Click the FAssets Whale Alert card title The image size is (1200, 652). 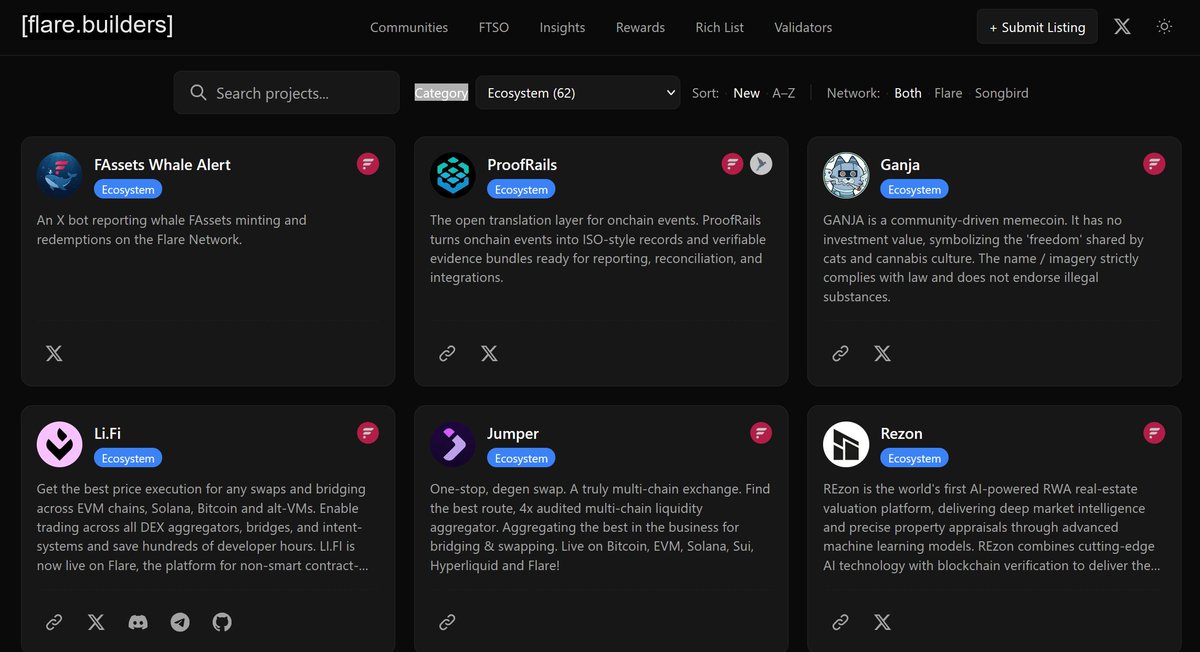(x=162, y=164)
